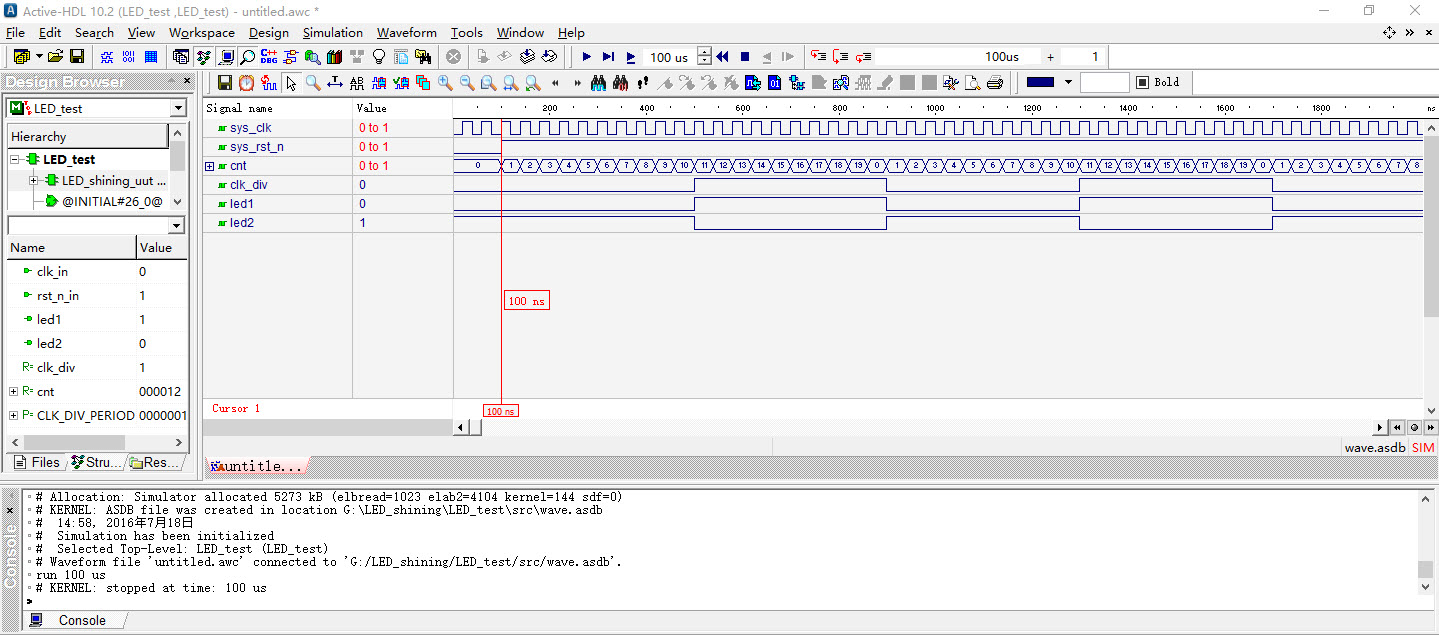Open the File menu
This screenshot has height=635, width=1439.
pos(15,32)
